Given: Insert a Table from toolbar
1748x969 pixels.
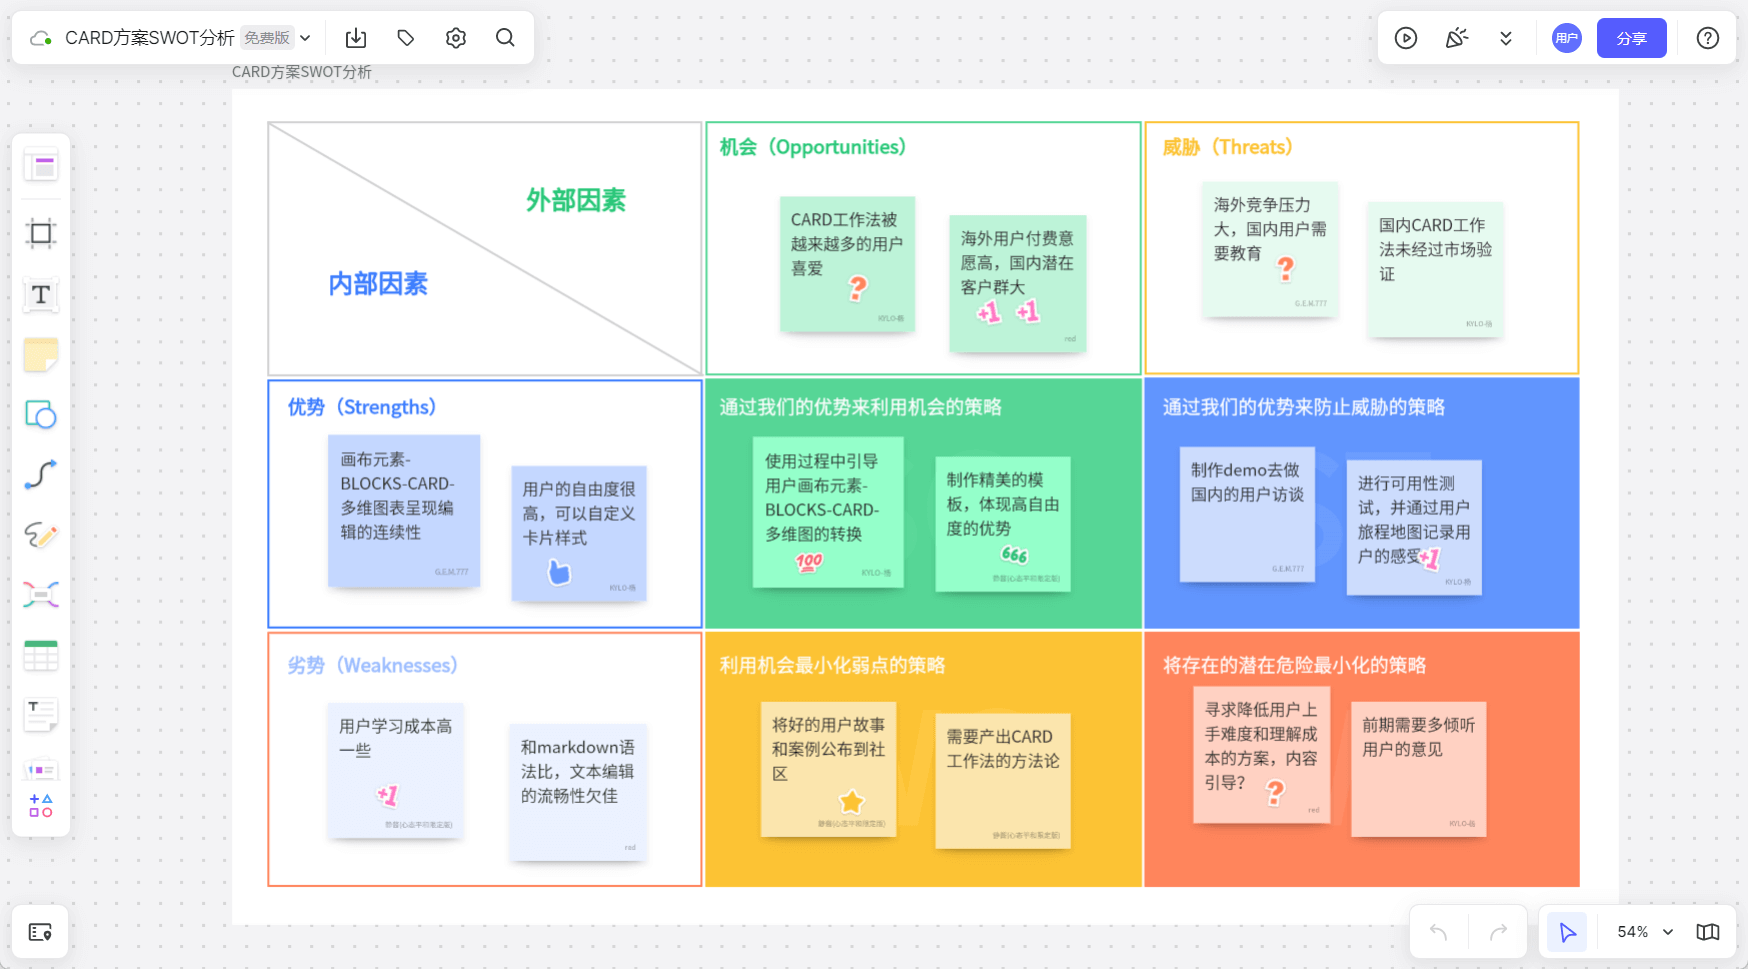Looking at the screenshot, I should pyautogui.click(x=41, y=656).
